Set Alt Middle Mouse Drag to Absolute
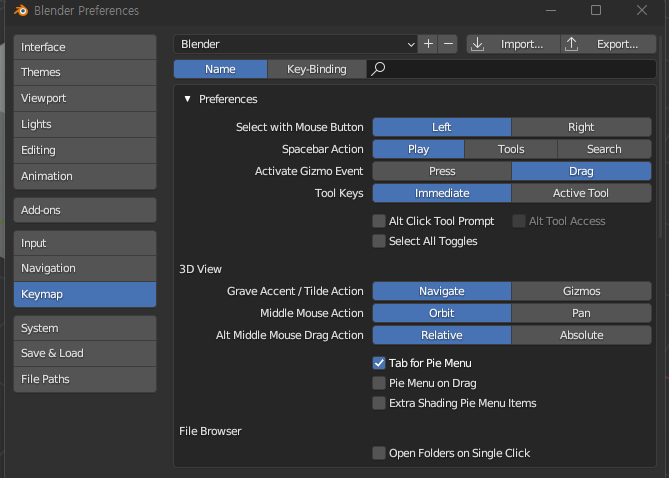 pyautogui.click(x=581, y=335)
